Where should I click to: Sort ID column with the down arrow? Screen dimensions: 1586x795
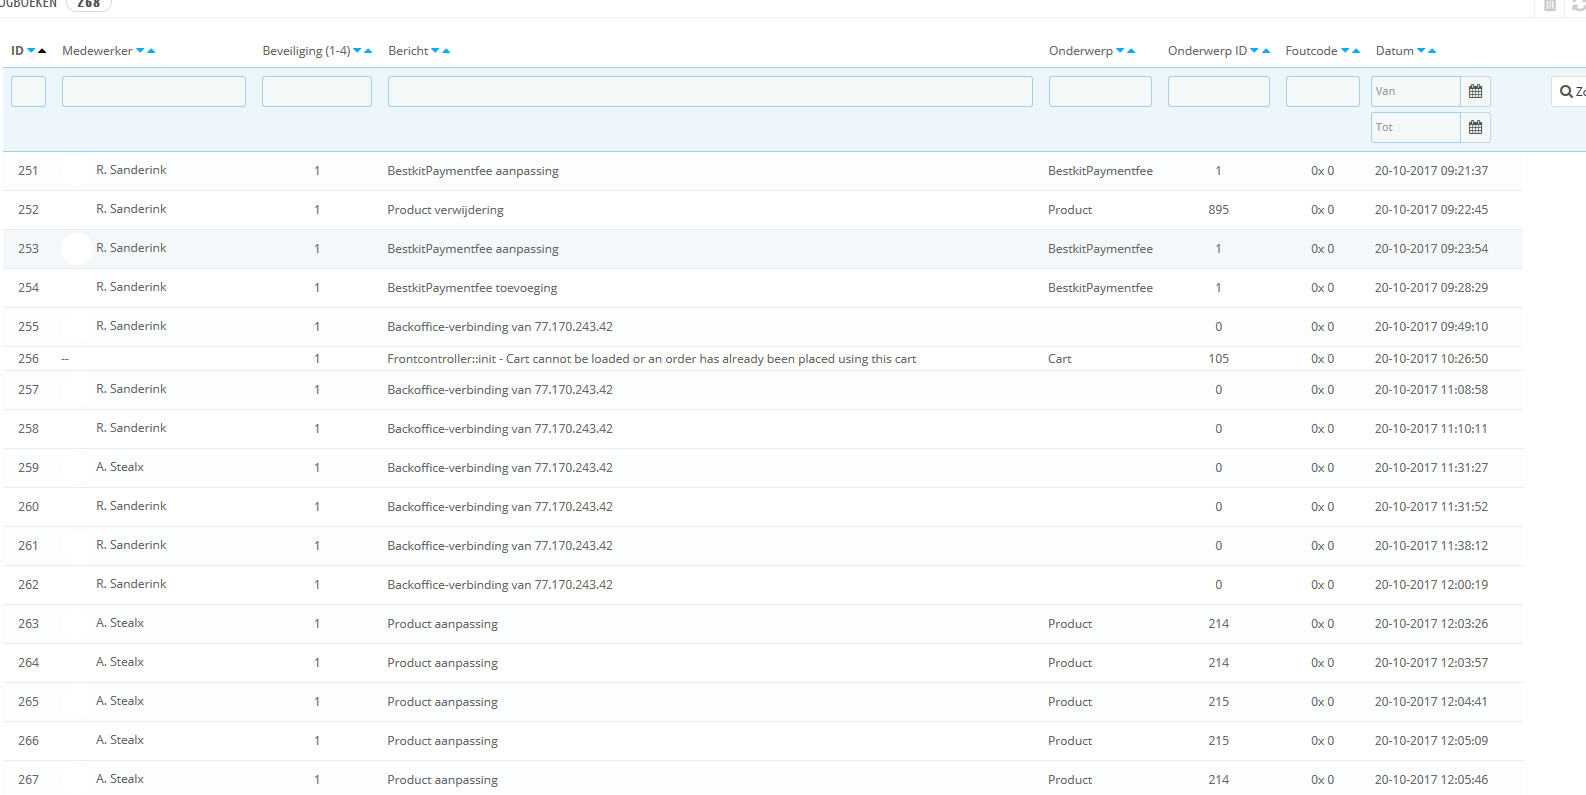tap(31, 51)
